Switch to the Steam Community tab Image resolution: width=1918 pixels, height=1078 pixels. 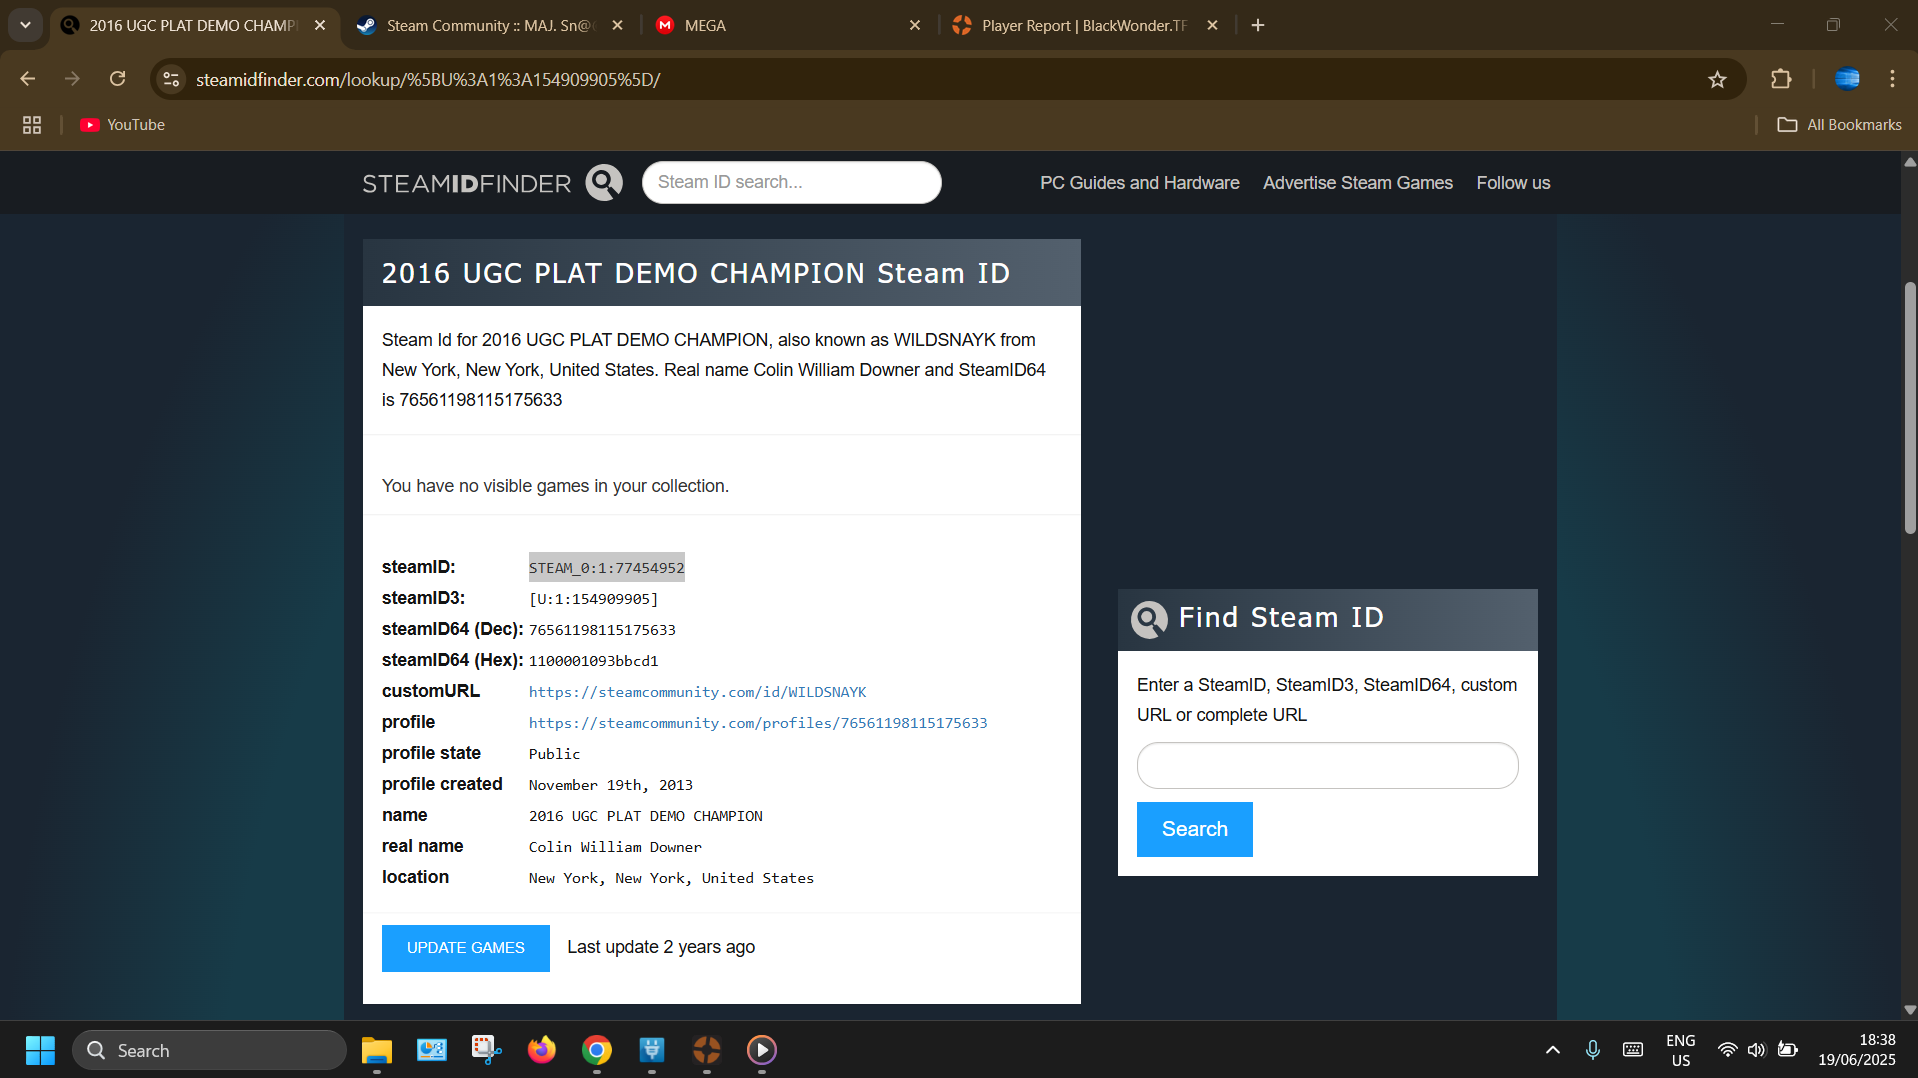[490, 25]
